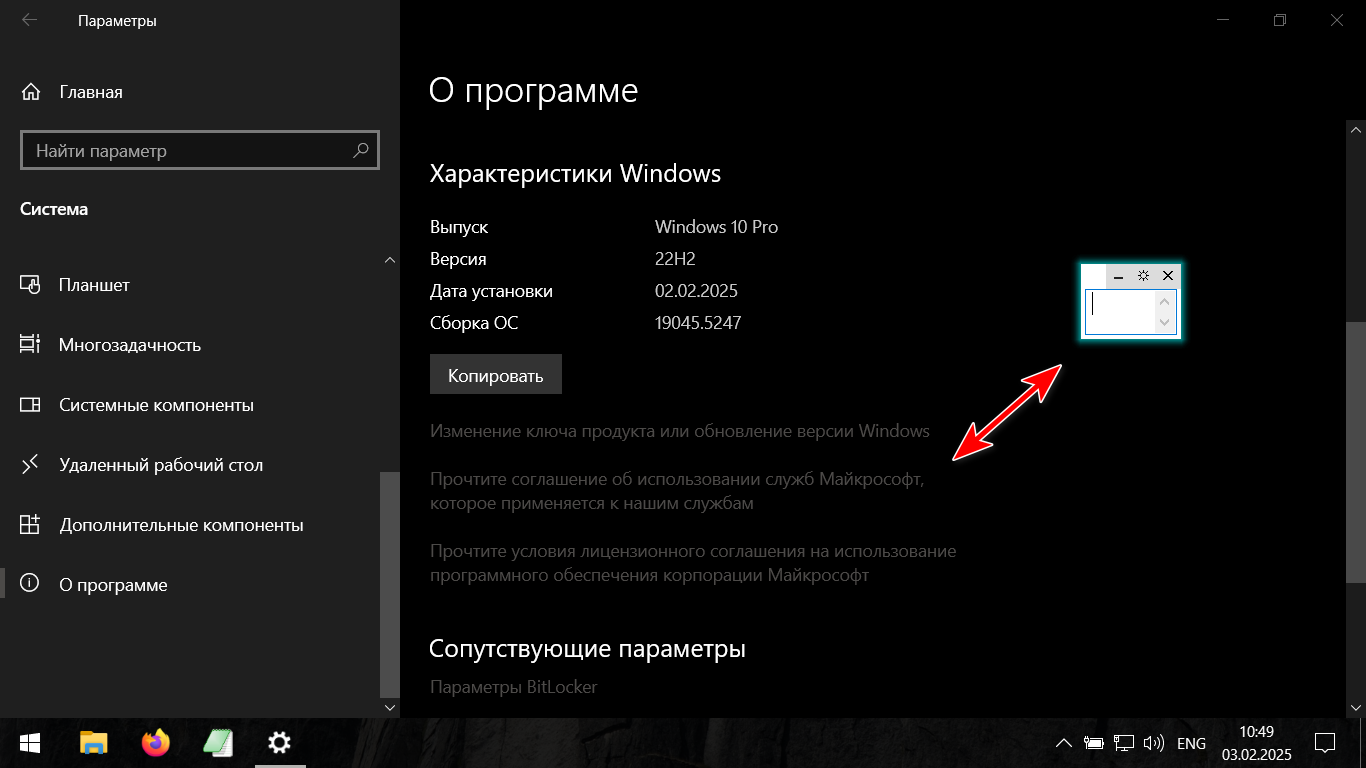1366x768 pixels.
Task: Click the sidebar scroll-down arrow
Action: pyautogui.click(x=390, y=706)
